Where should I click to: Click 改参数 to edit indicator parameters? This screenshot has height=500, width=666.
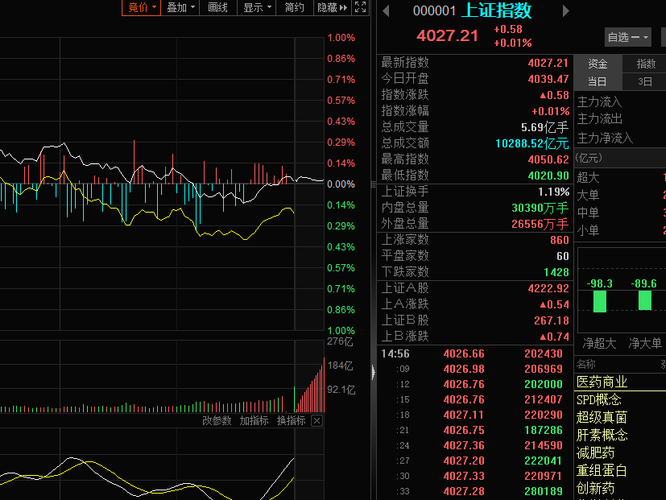[217, 421]
